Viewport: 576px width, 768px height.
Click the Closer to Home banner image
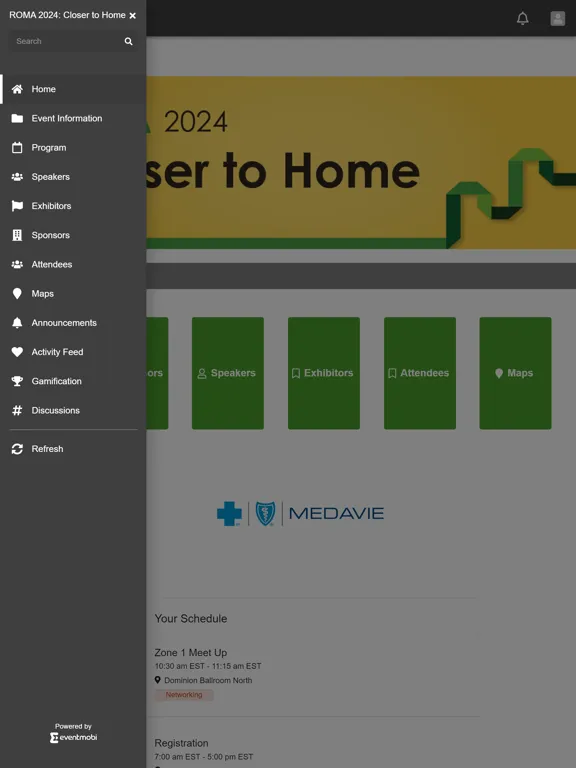click(361, 163)
